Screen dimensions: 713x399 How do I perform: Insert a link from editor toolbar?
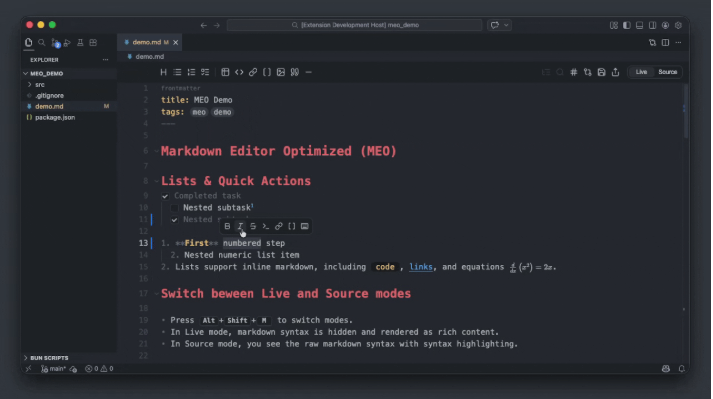tap(253, 72)
